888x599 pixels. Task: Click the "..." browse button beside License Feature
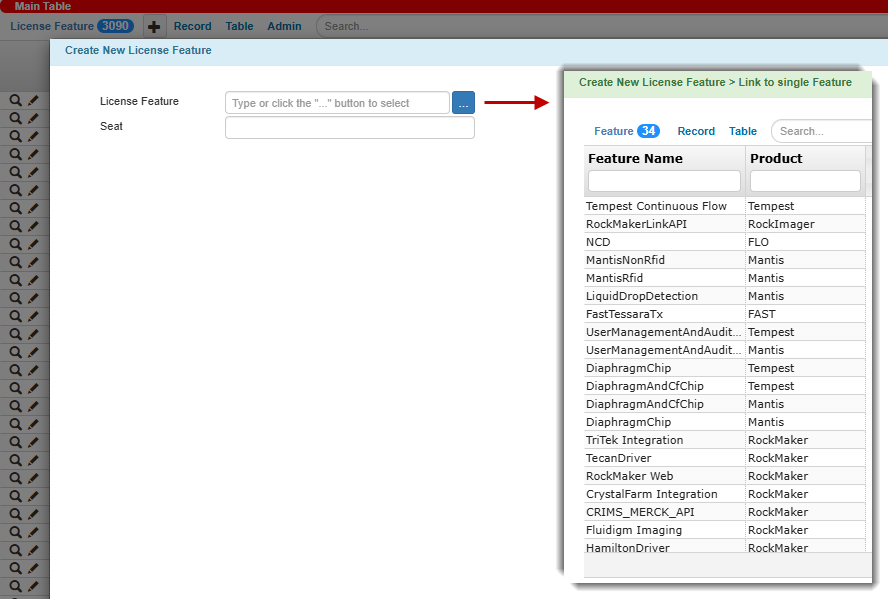tap(463, 103)
